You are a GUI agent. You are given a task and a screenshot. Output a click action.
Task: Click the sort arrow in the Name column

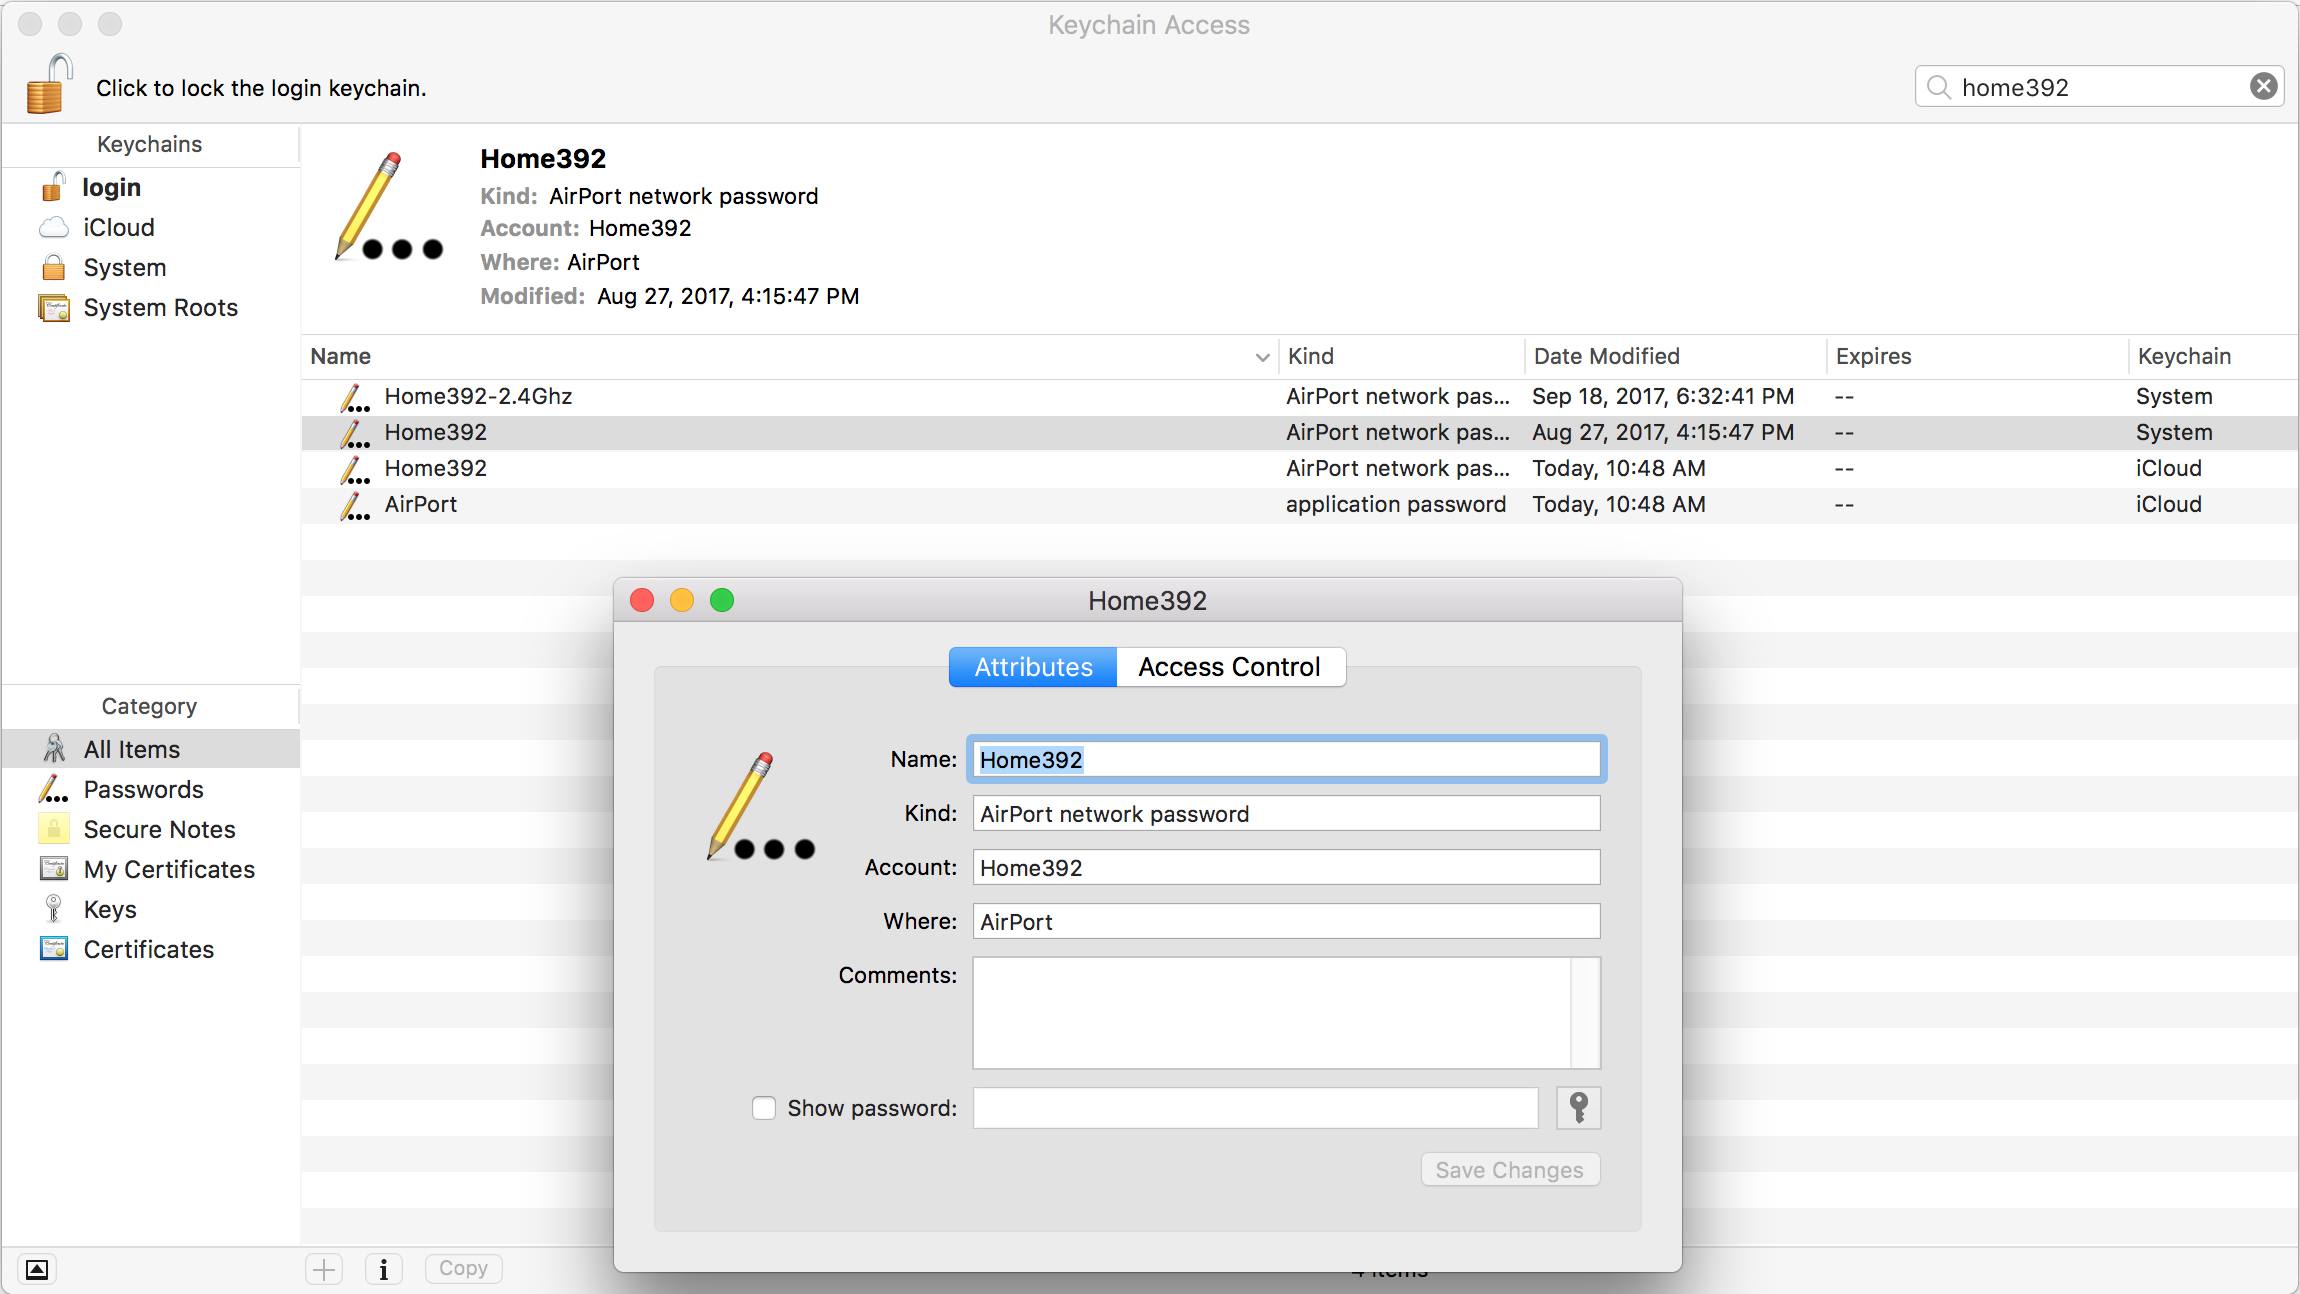point(1262,358)
